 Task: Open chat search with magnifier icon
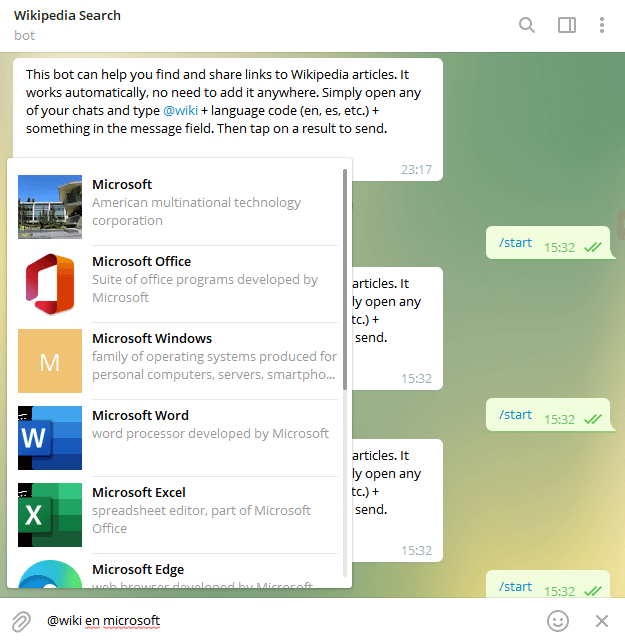[527, 25]
